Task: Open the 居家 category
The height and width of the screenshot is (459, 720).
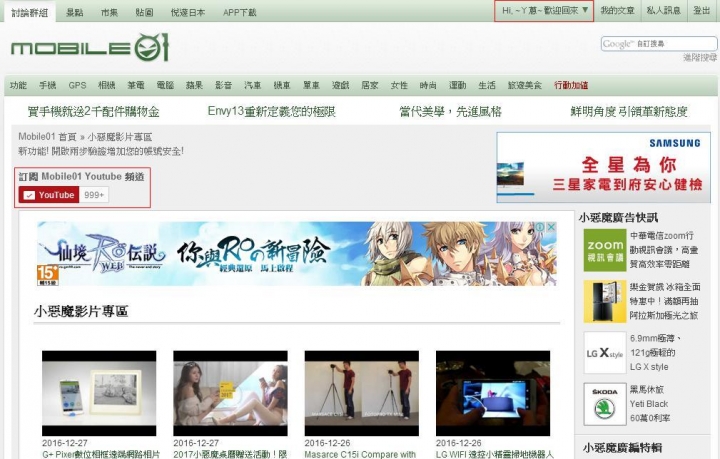Action: click(370, 85)
